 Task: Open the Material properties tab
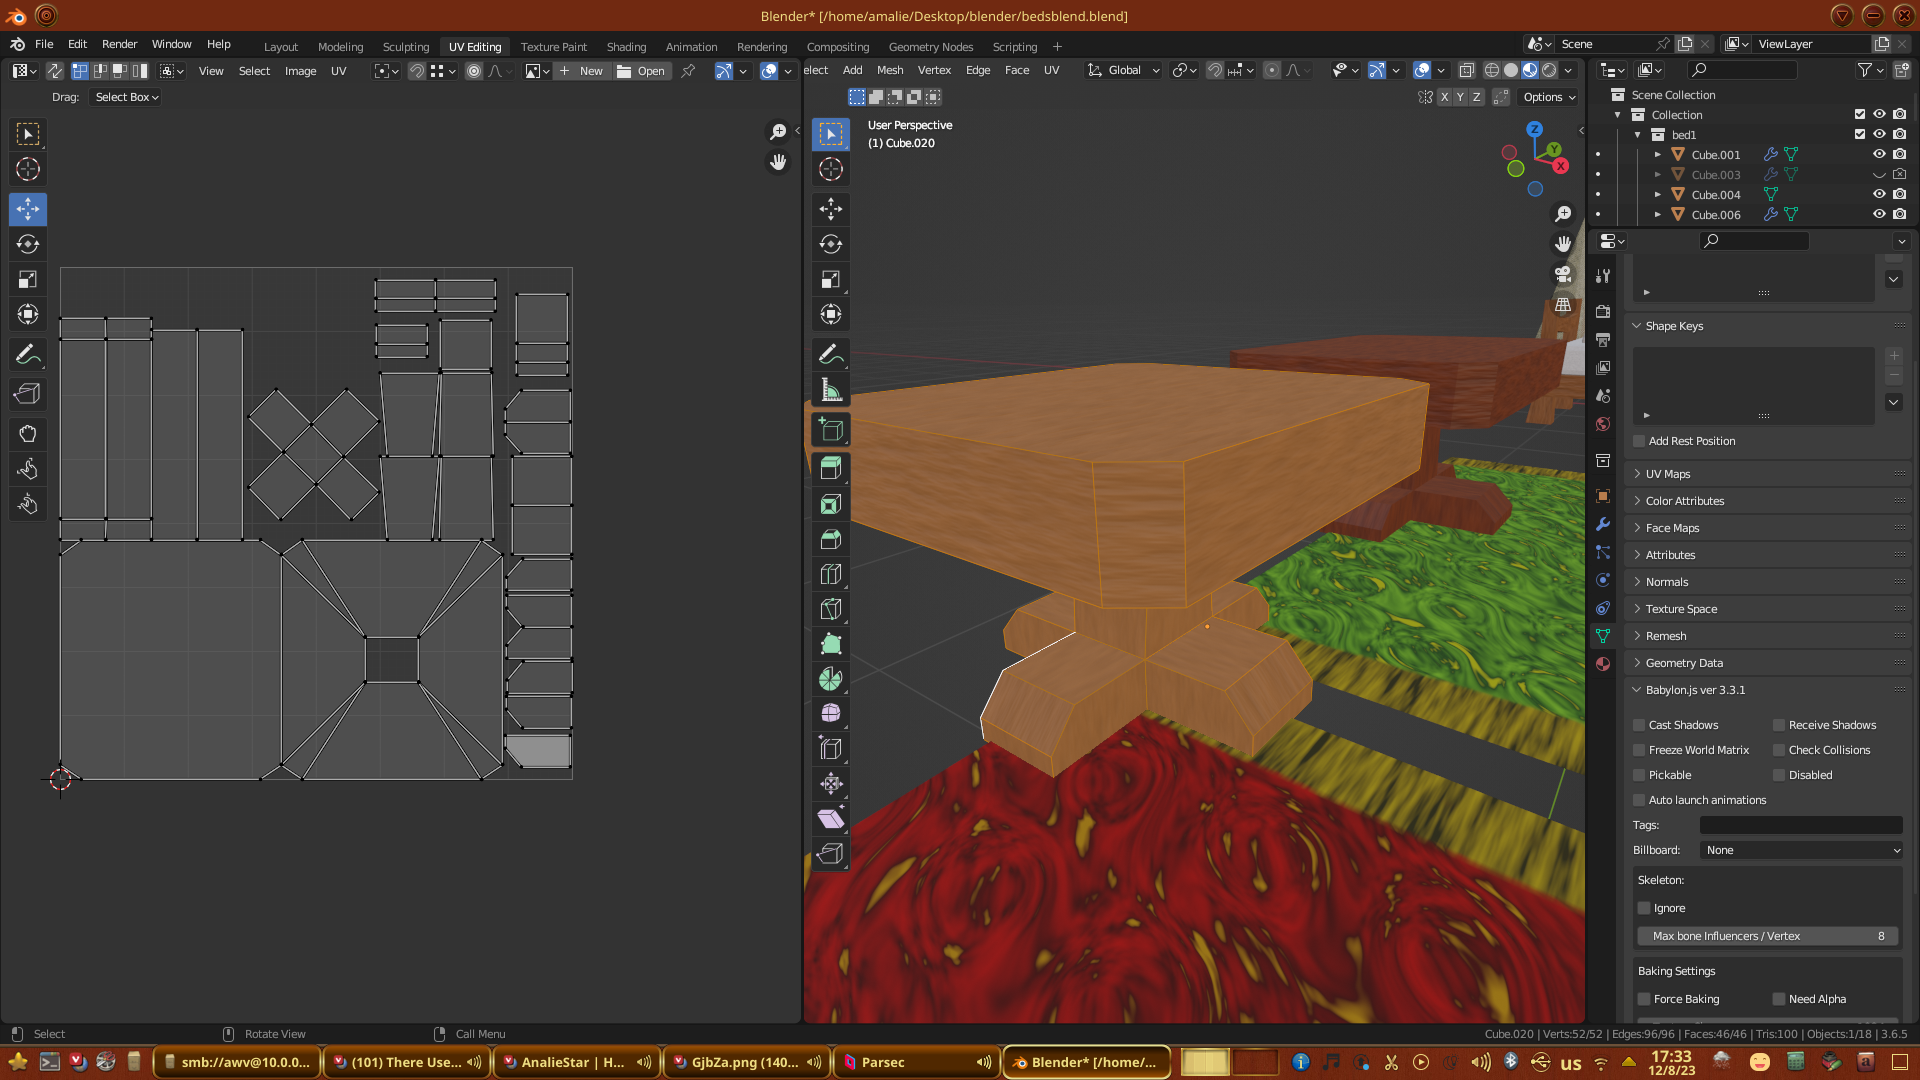point(1603,664)
